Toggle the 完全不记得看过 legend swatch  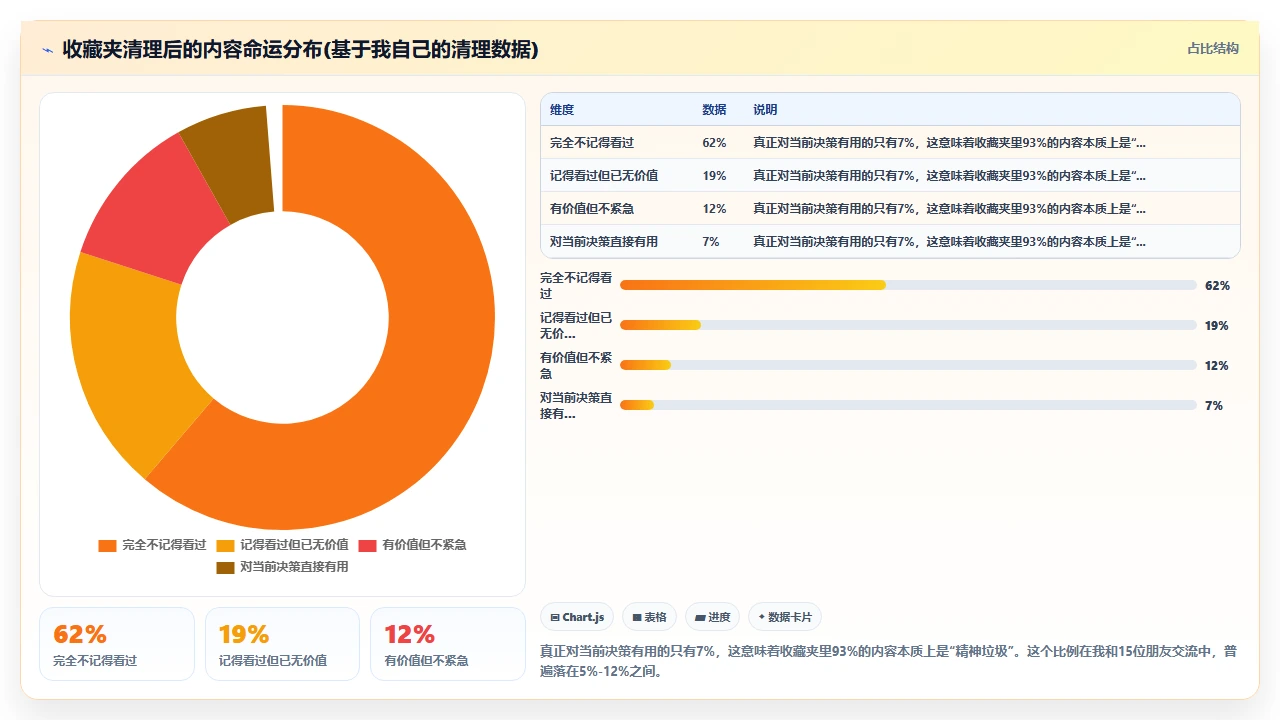[x=107, y=545]
